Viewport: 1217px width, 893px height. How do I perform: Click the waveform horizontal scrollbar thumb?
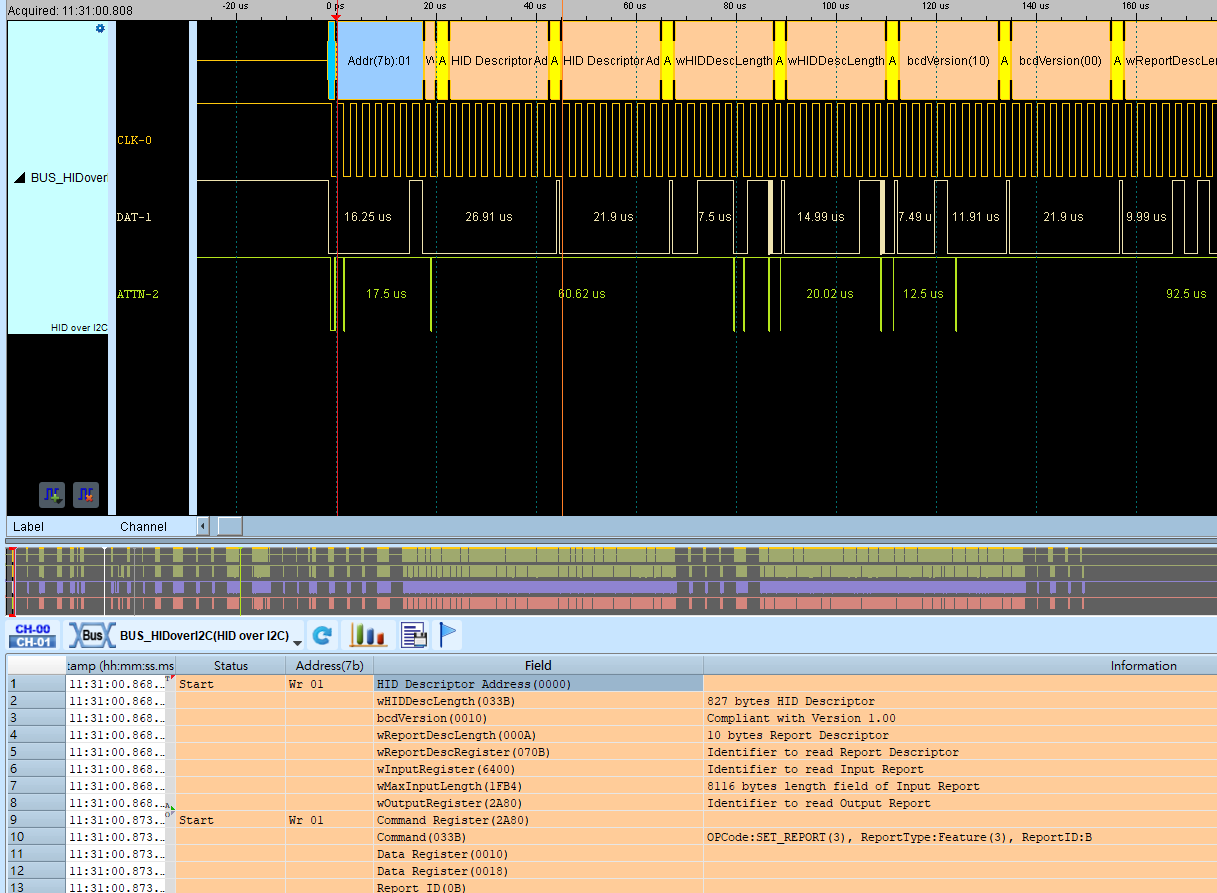point(230,526)
